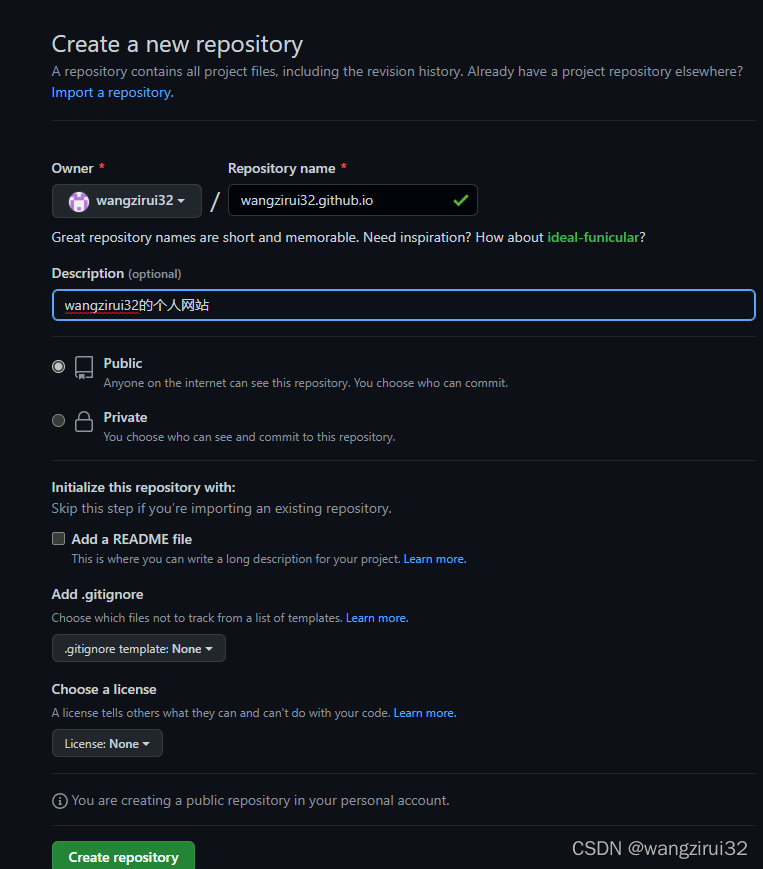Click the green checkmark in repository name field
Viewport: 763px width, 869px height.
coord(460,201)
